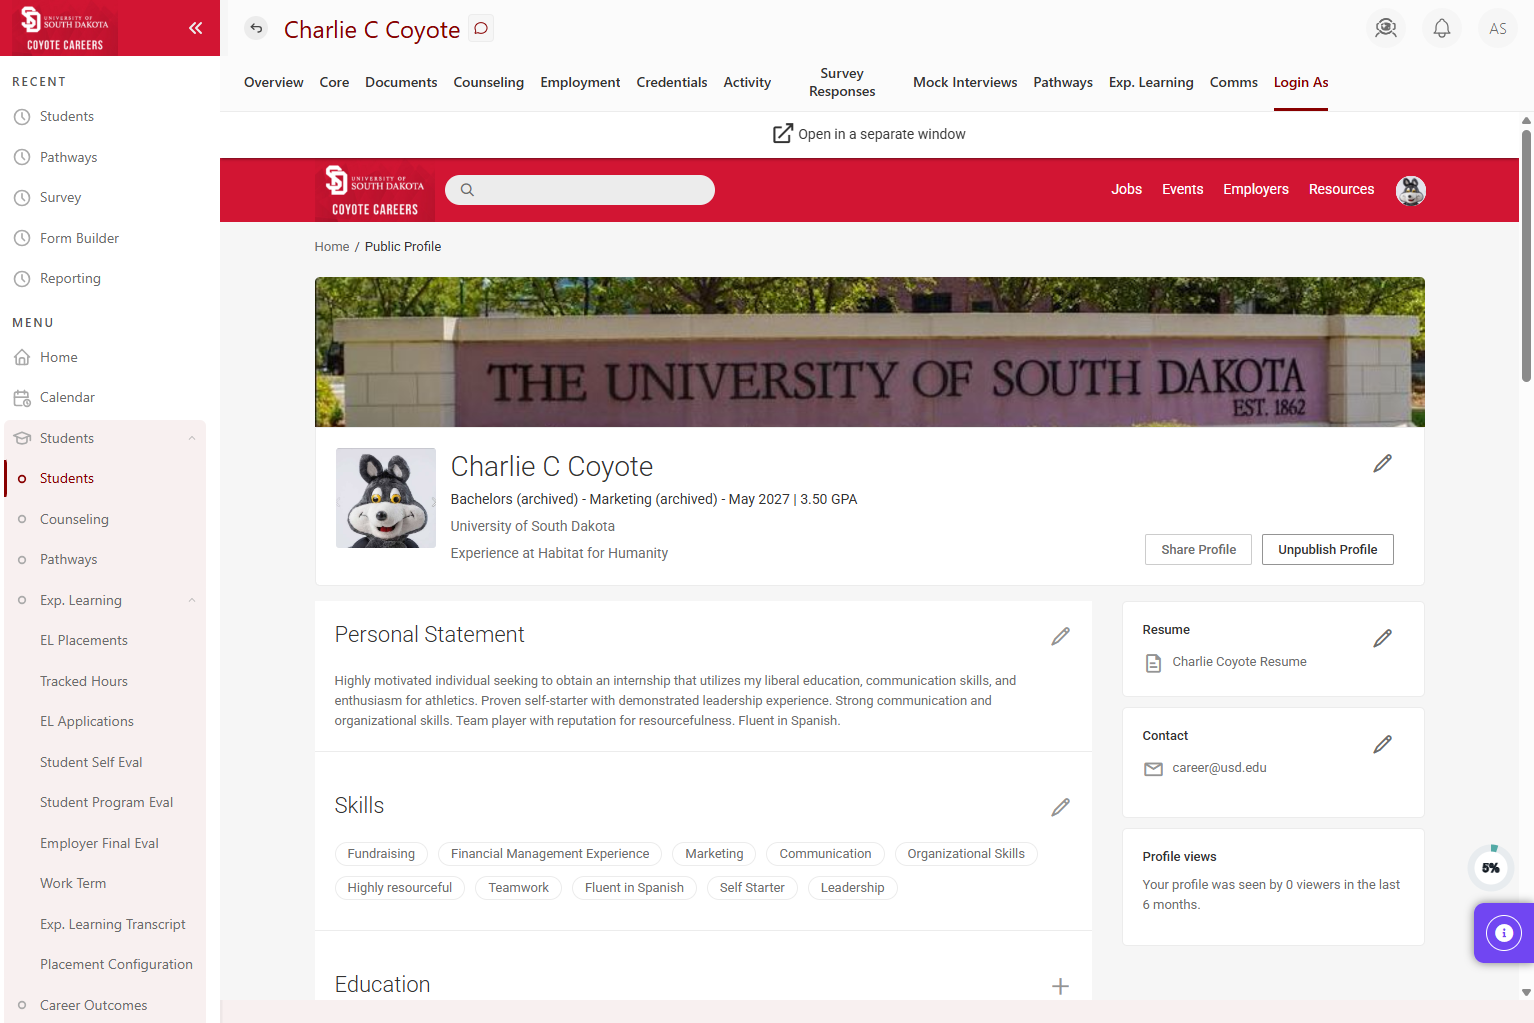Viewport: 1534px width, 1023px height.
Task: Open the Charlie Coyote Resume link
Action: click(x=1239, y=662)
